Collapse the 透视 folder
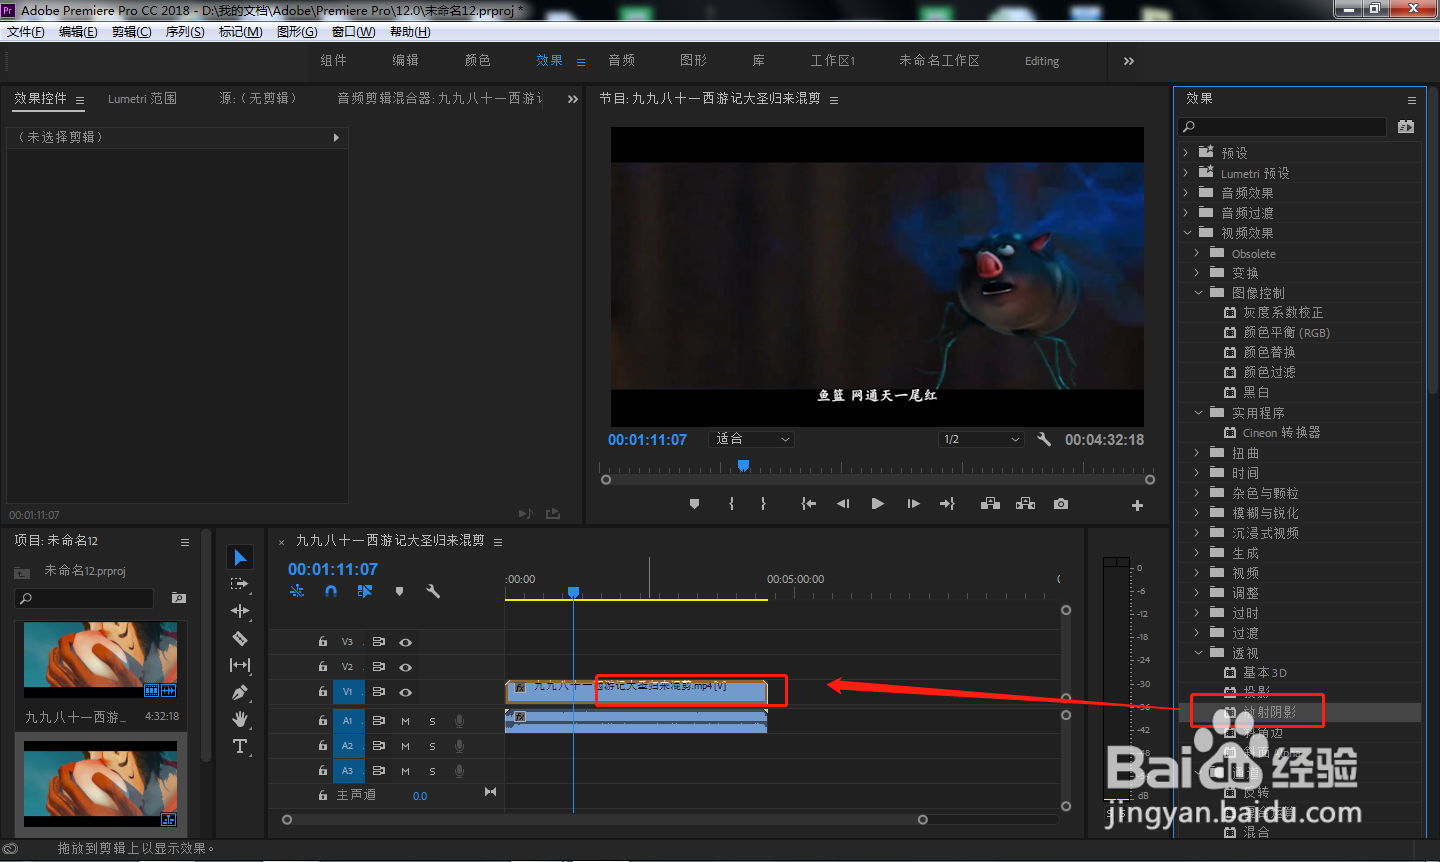The width and height of the screenshot is (1440, 862). 1198,653
